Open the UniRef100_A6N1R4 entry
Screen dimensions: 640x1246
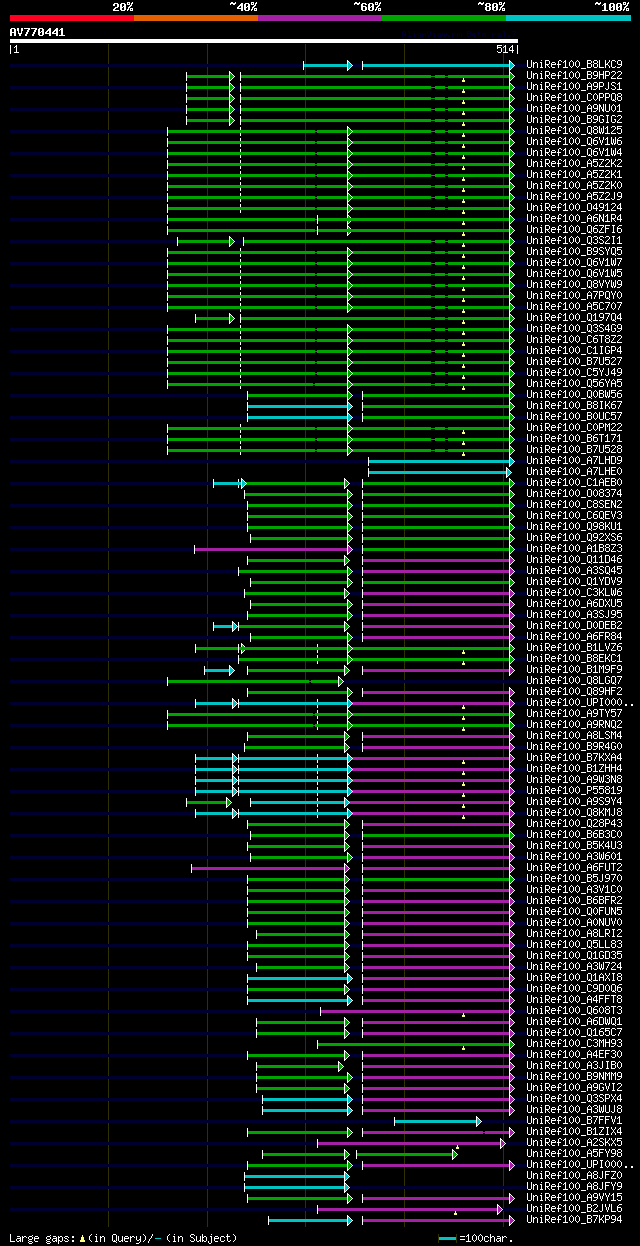(x=574, y=218)
